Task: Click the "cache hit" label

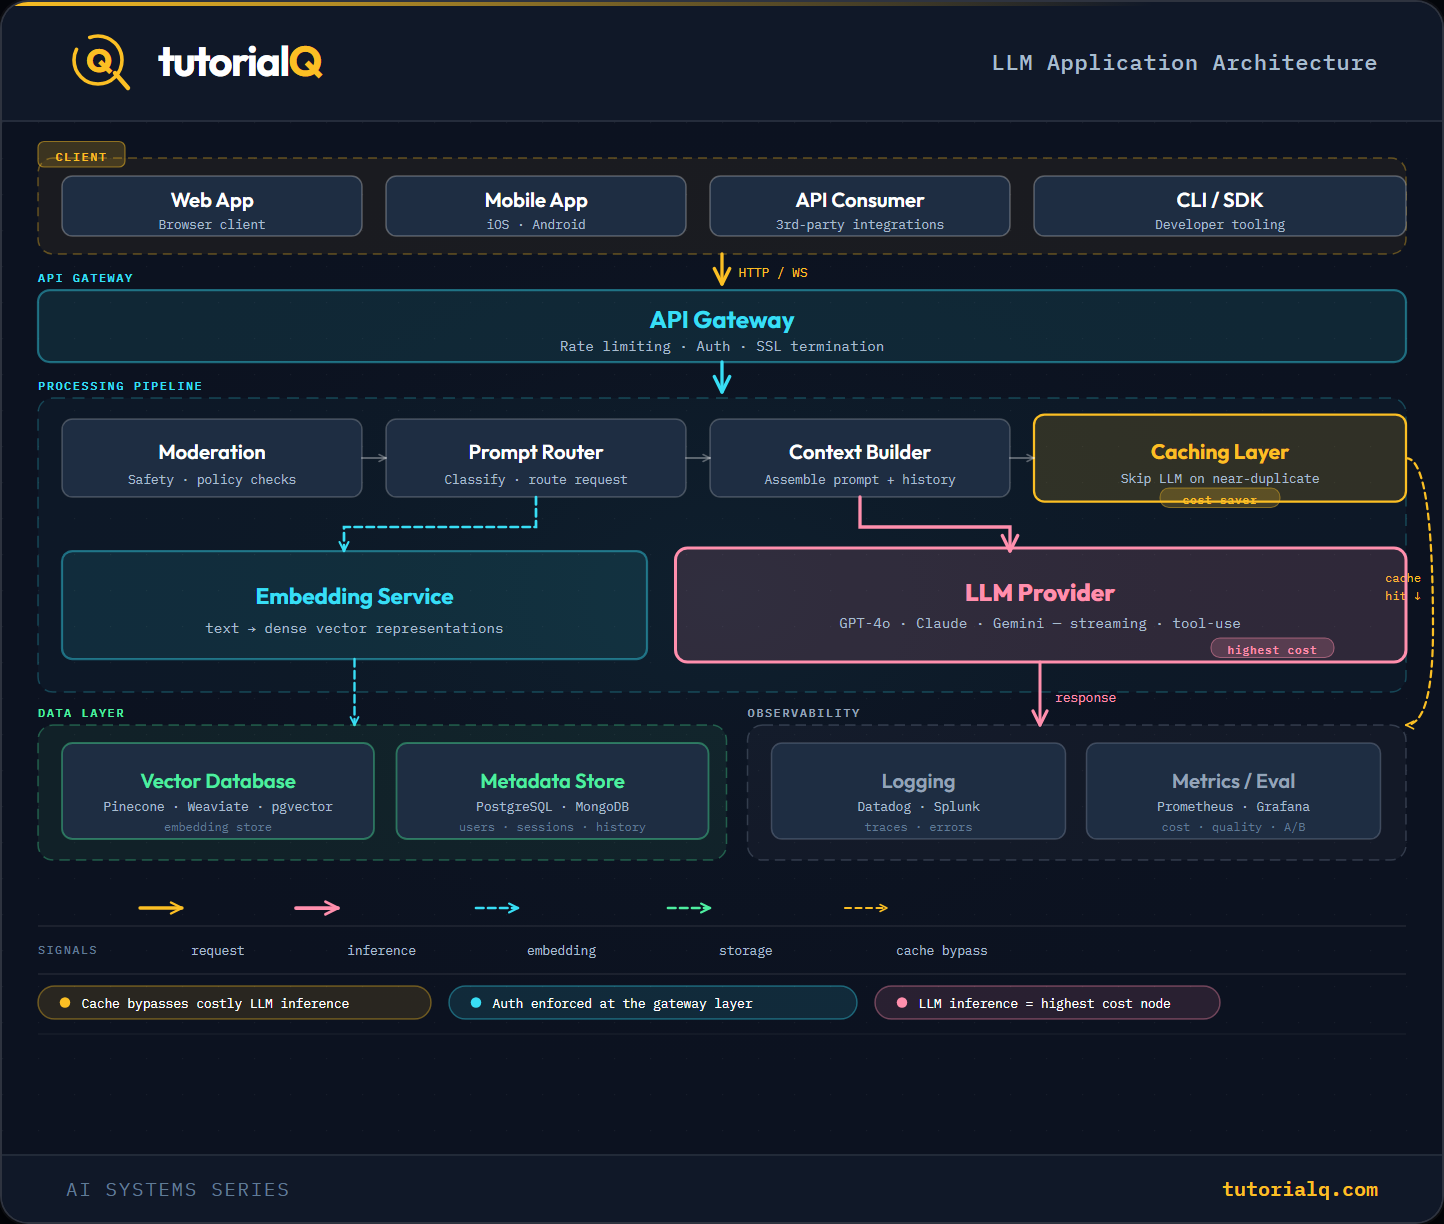Action: click(1403, 587)
